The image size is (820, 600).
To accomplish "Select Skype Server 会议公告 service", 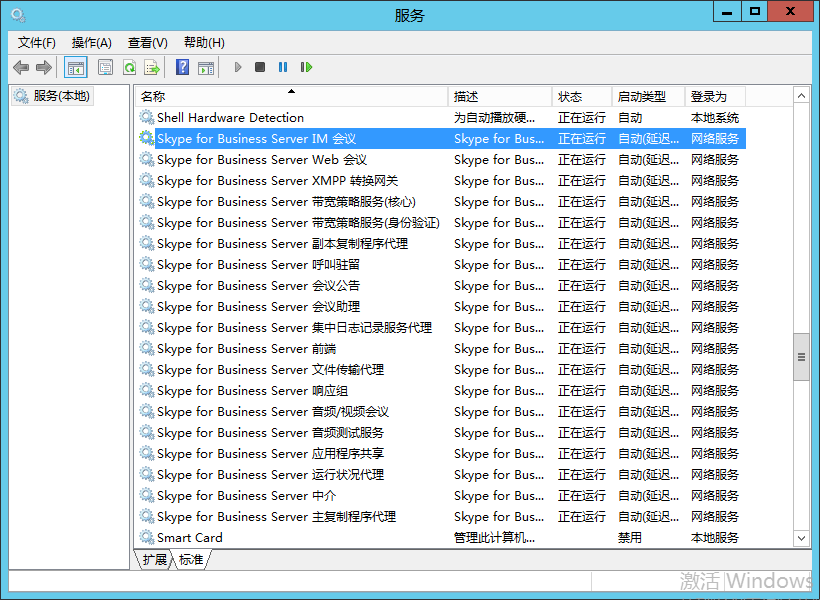I will point(441,286).
